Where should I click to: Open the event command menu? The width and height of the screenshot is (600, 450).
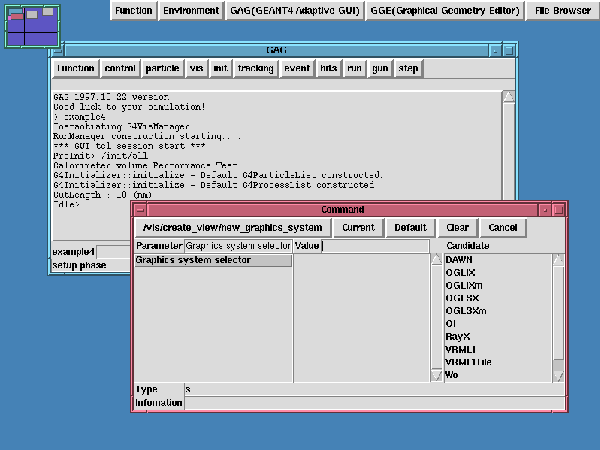297,68
